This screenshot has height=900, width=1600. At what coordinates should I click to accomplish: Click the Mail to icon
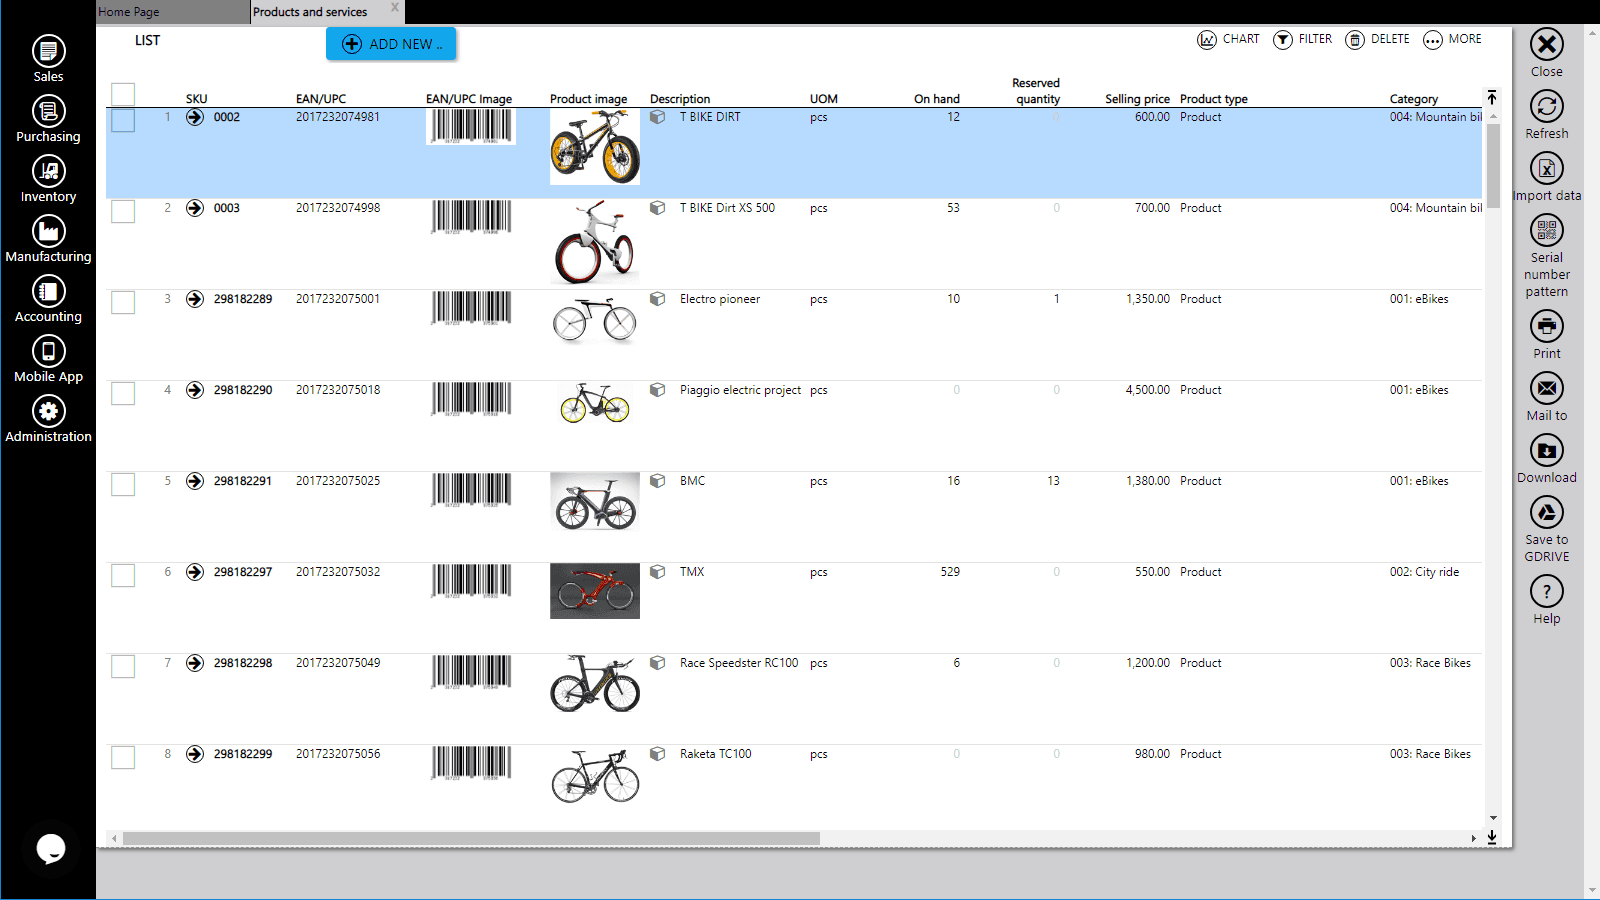tap(1546, 389)
